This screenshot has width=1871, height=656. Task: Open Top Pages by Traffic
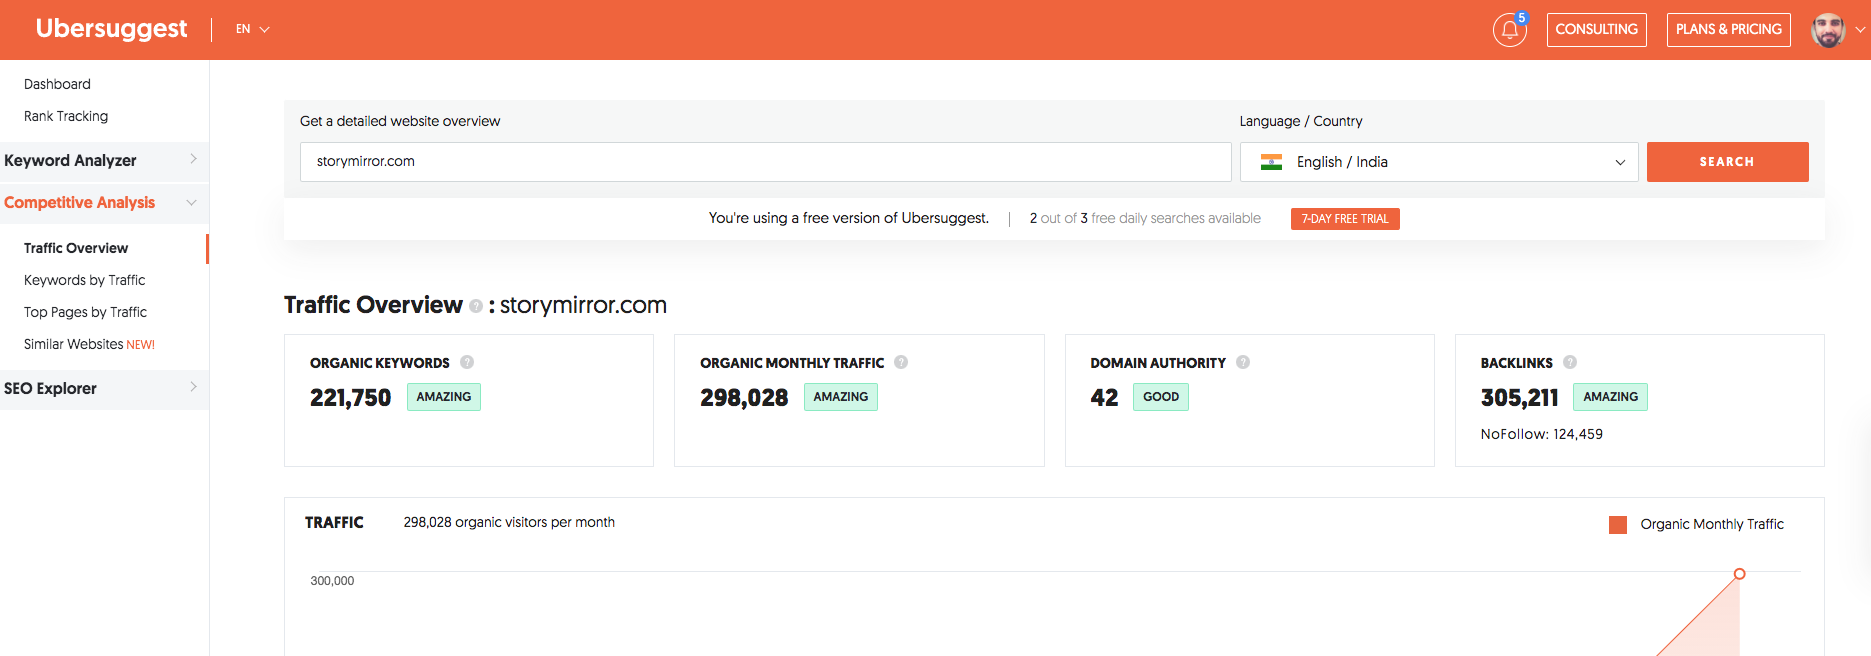click(x=85, y=312)
